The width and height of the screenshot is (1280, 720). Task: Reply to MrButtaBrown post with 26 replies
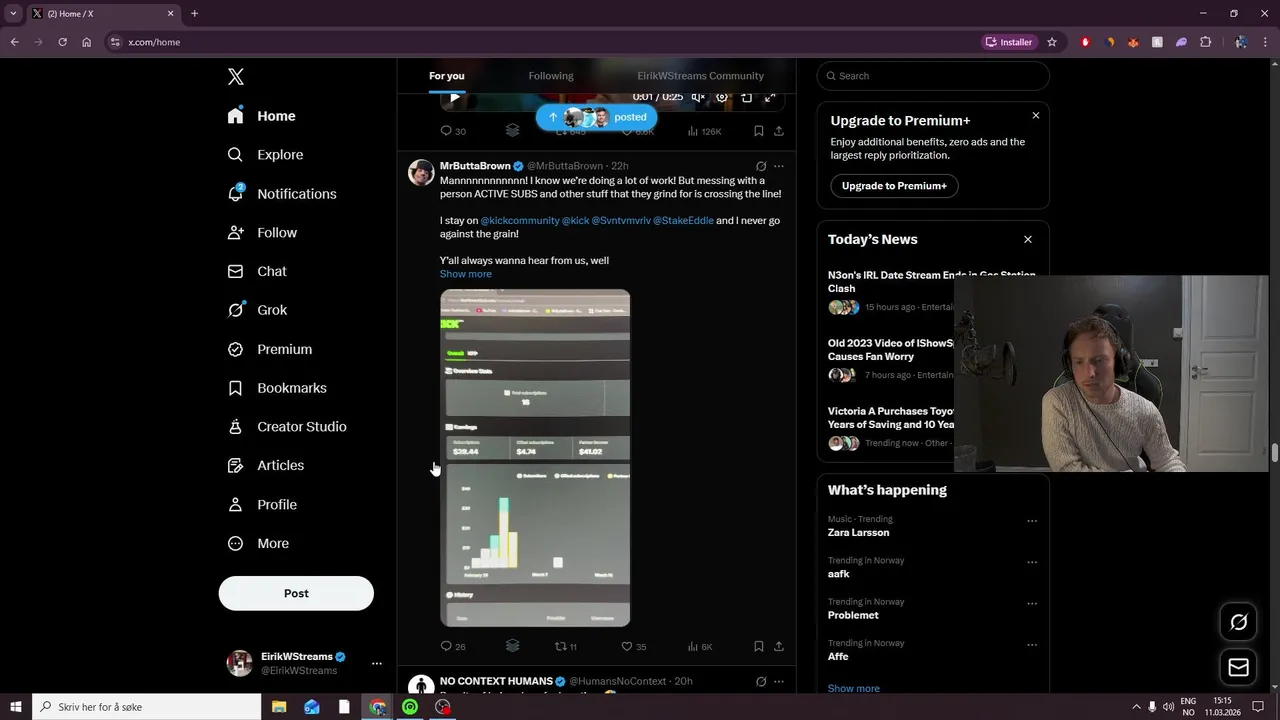click(453, 646)
